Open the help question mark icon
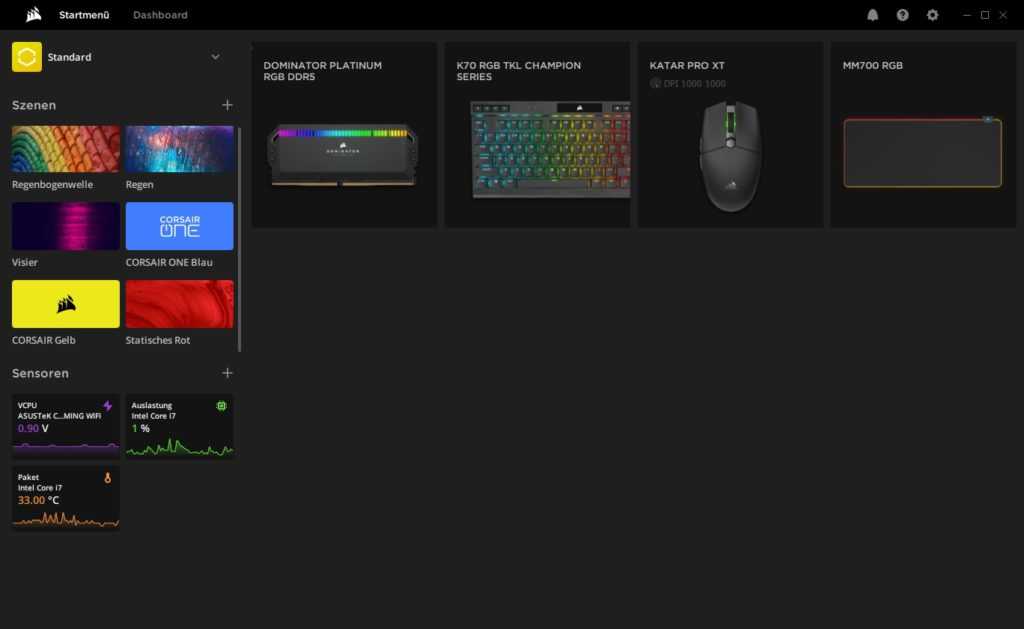This screenshot has width=1024, height=629. coord(903,15)
